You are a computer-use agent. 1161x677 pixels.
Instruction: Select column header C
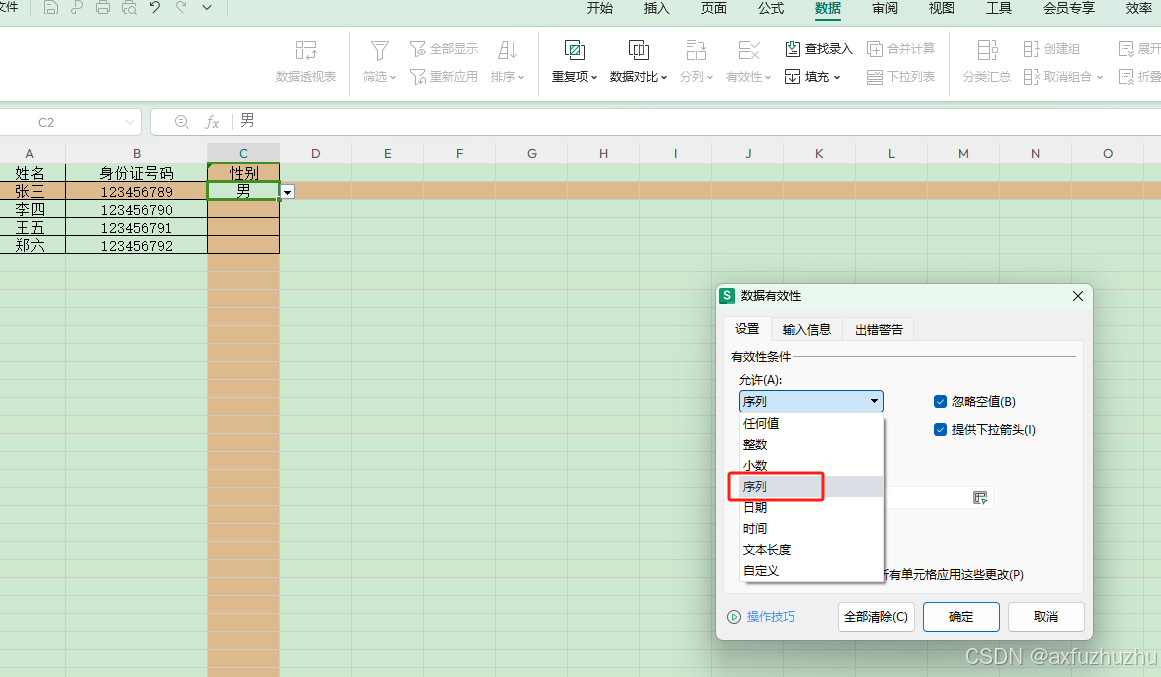[x=244, y=153]
